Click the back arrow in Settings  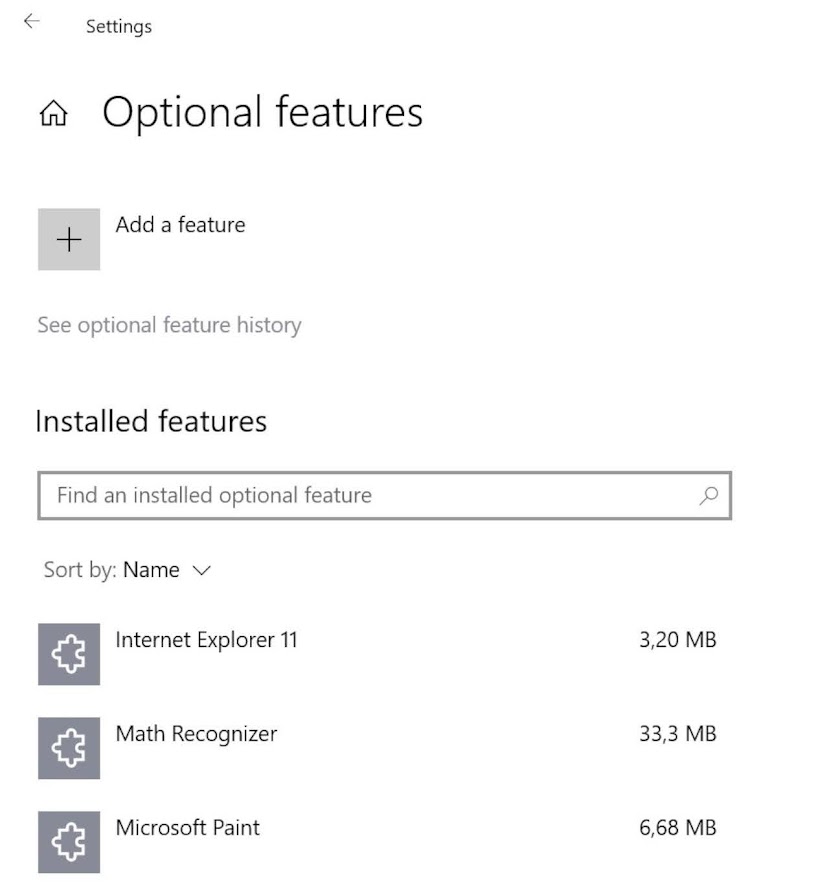pyautogui.click(x=32, y=21)
